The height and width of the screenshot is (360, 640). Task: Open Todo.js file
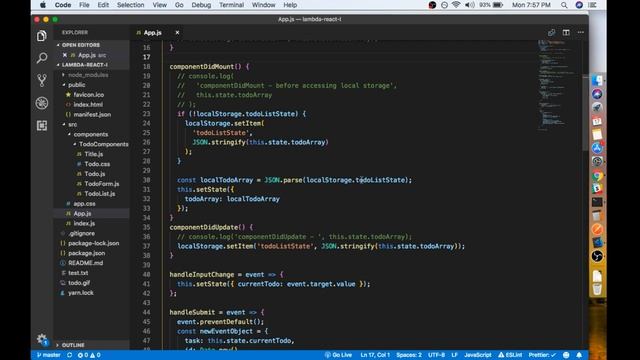point(95,174)
